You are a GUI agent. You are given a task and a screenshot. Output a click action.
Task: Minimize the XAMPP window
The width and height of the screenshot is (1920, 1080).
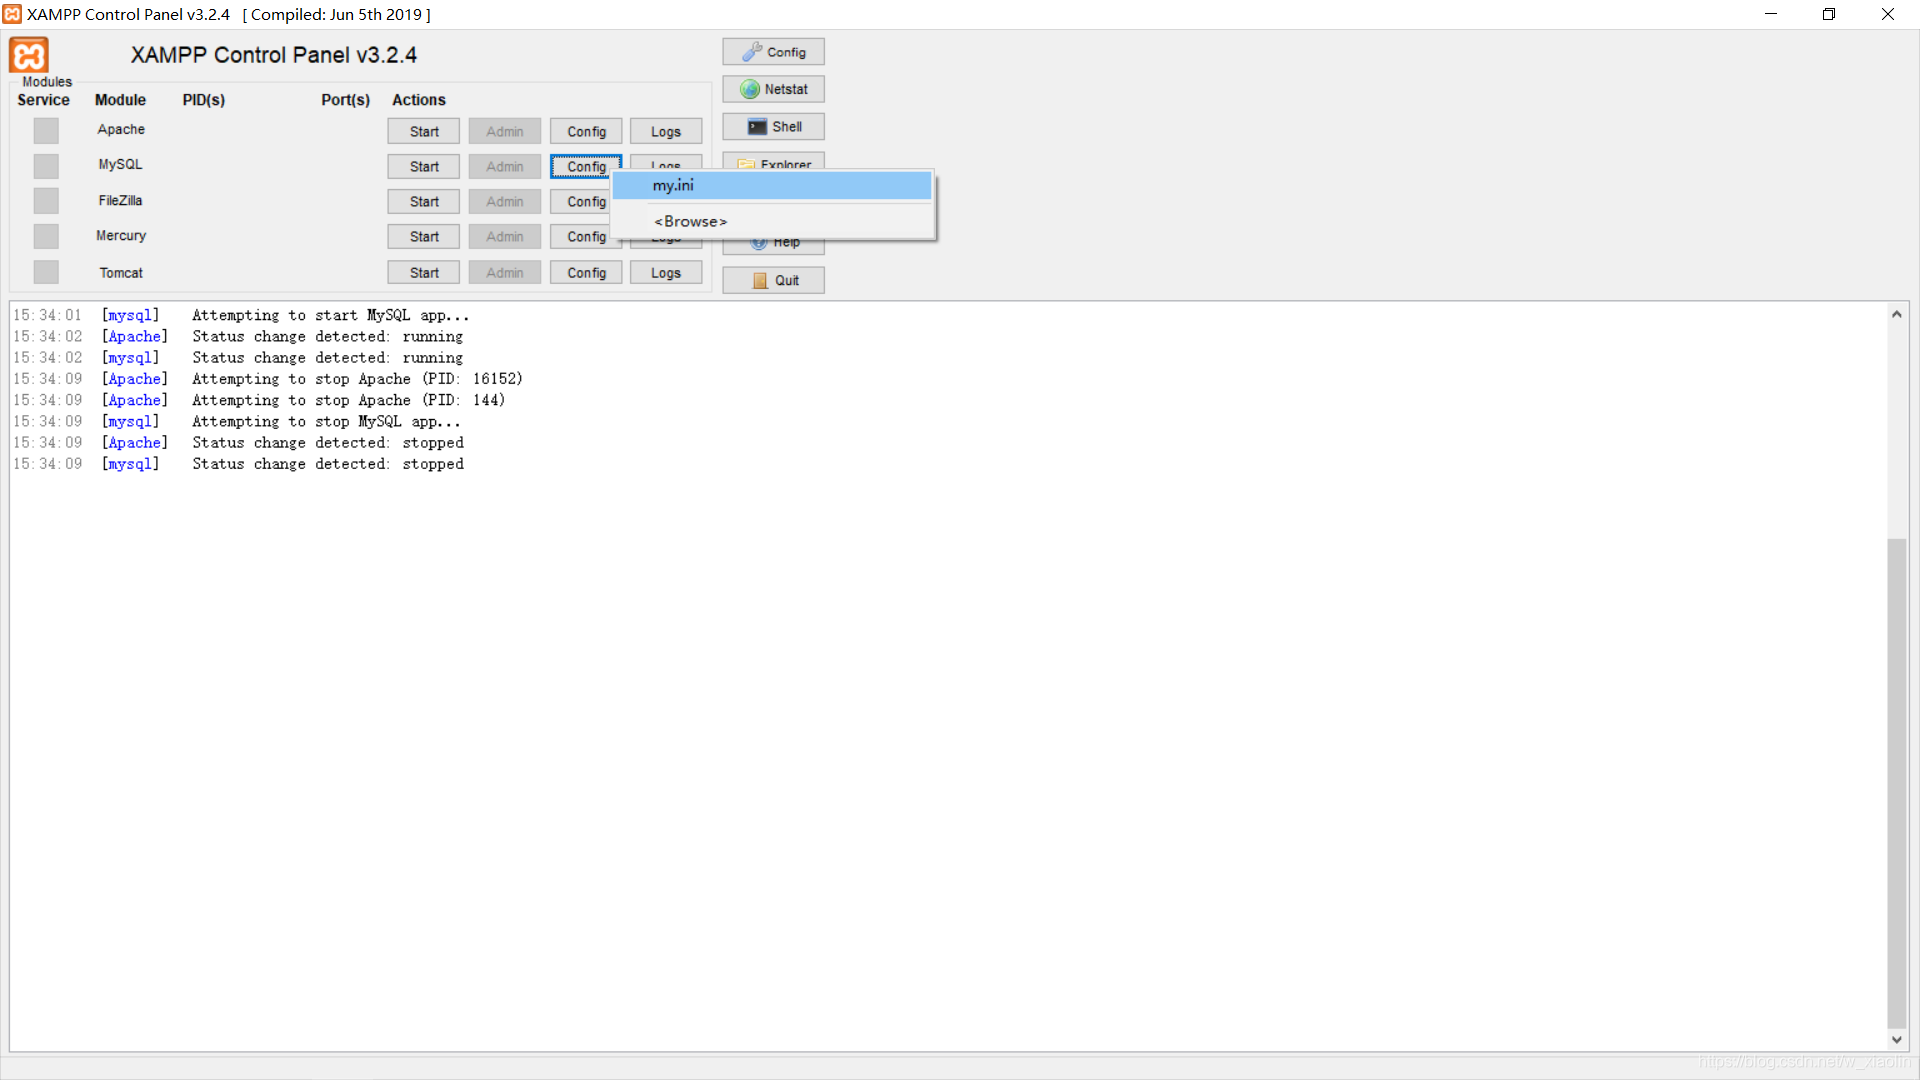[1771, 14]
